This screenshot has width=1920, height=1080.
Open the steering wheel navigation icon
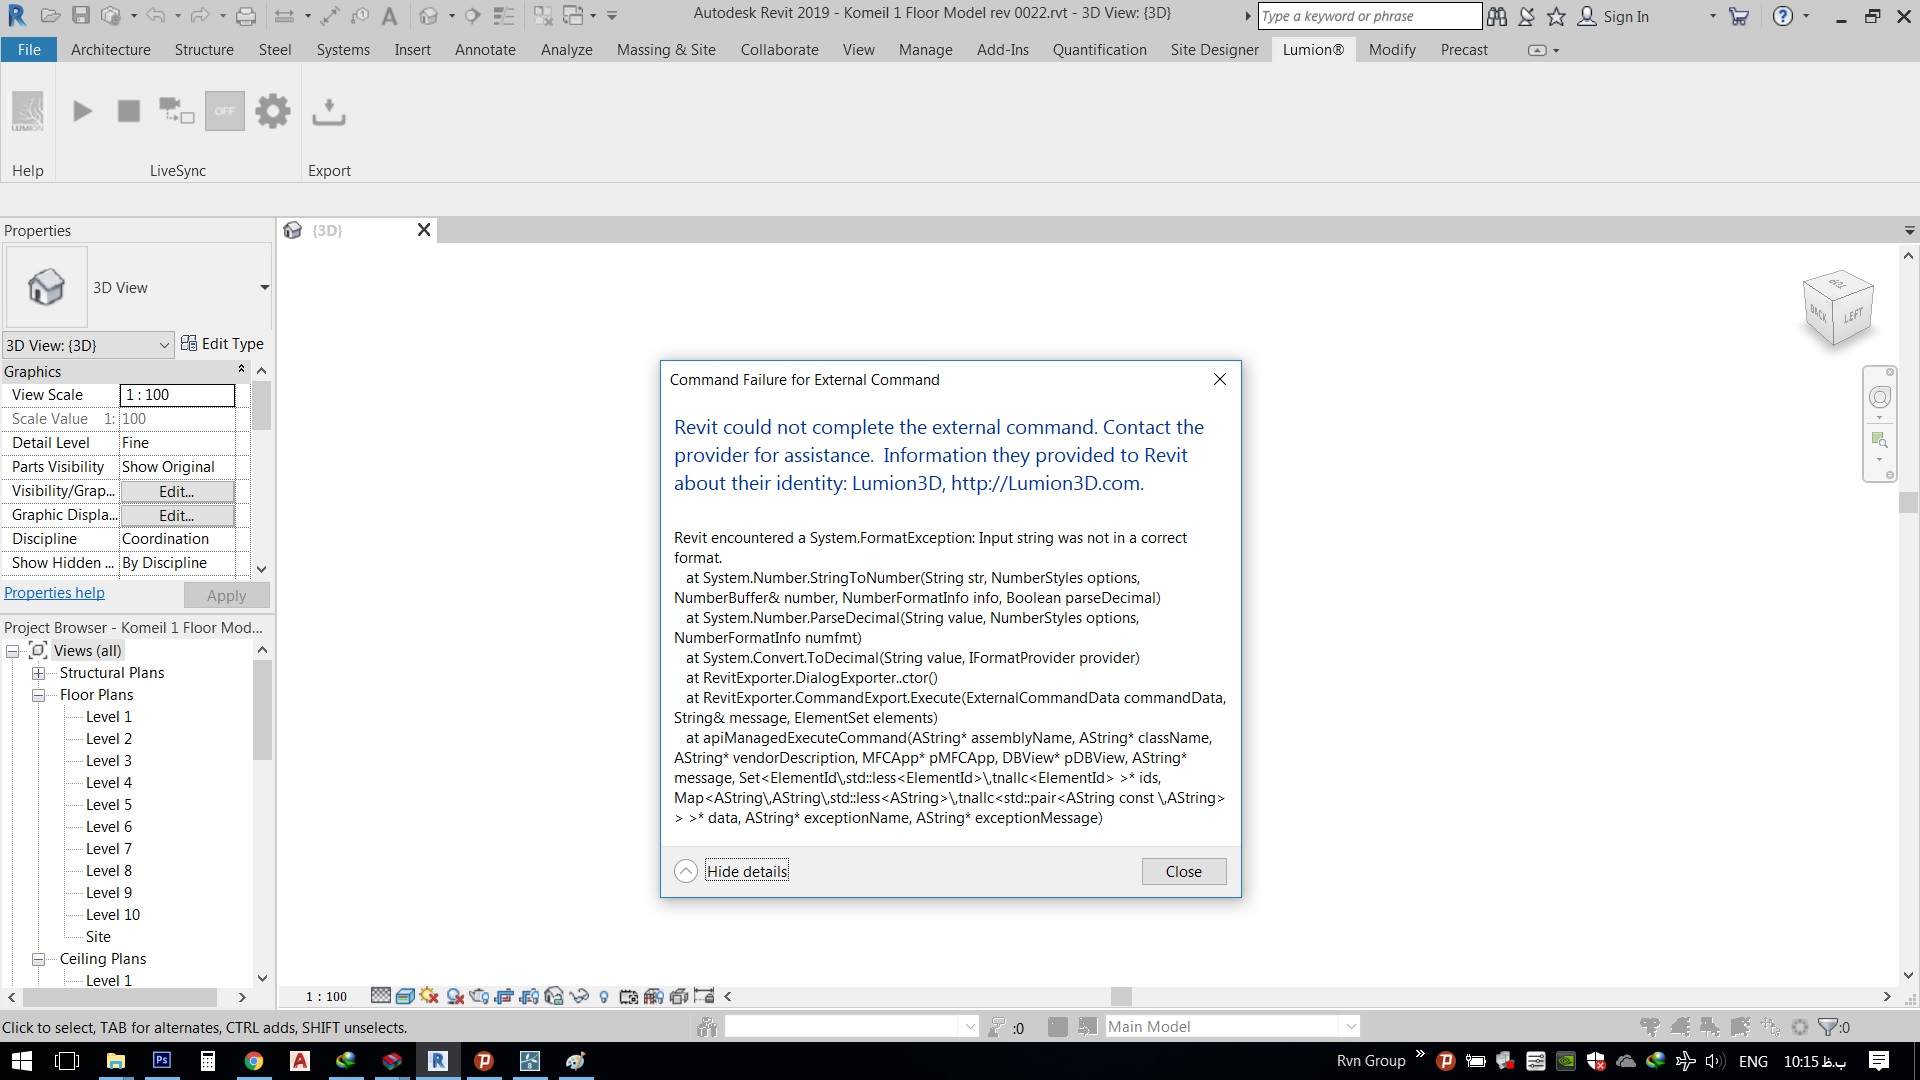click(1880, 398)
